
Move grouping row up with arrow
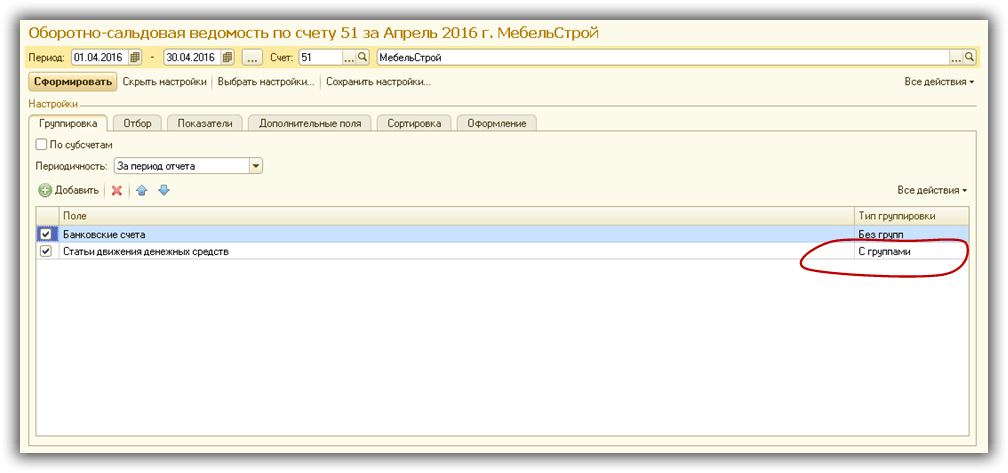coord(141,190)
